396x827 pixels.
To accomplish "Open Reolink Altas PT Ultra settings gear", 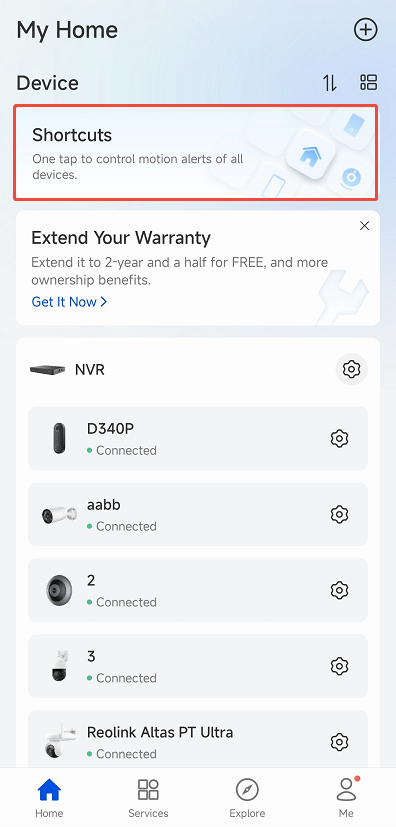I will coord(339,742).
